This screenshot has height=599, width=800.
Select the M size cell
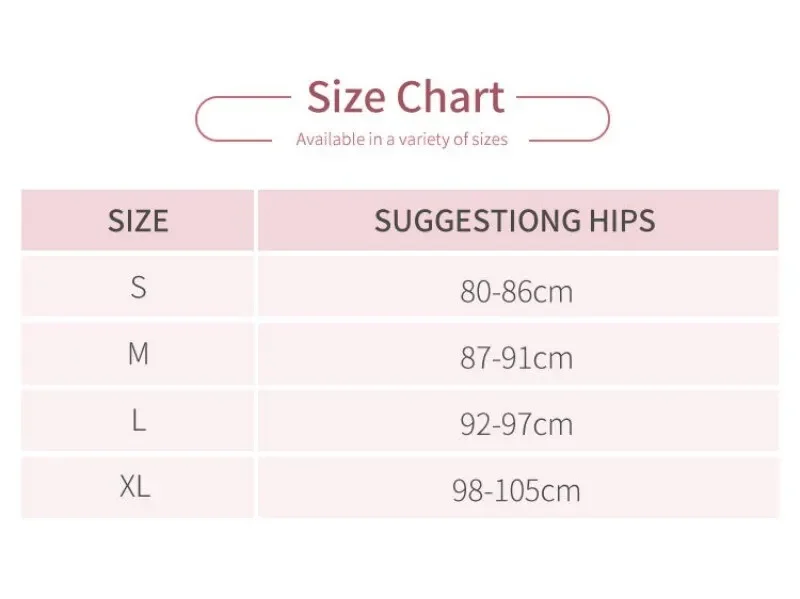pos(138,354)
